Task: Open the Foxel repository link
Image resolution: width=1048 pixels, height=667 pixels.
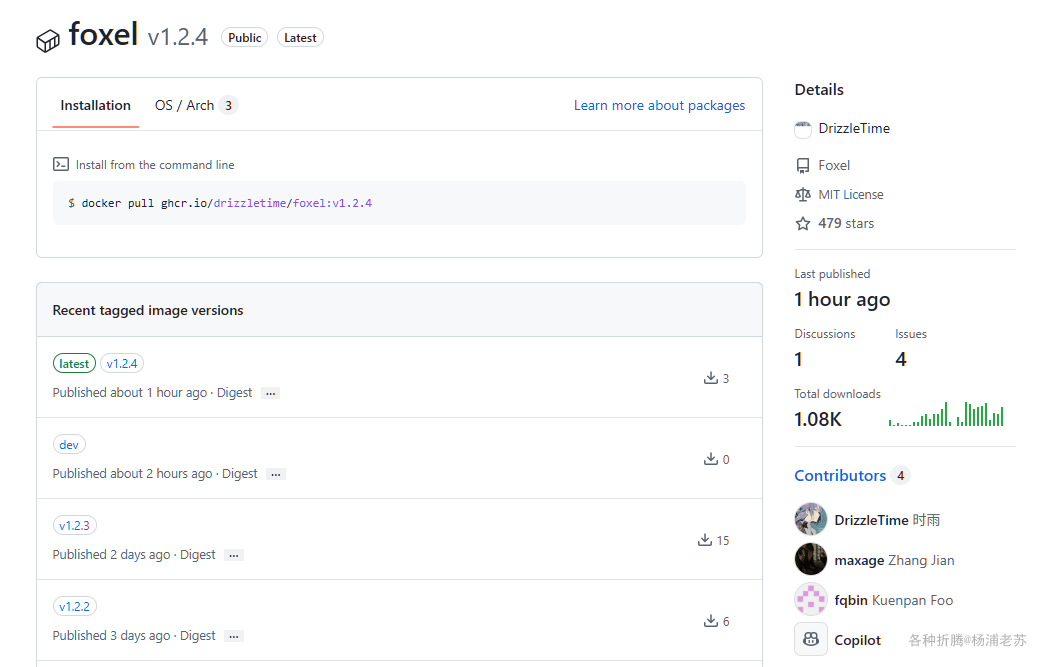Action: [x=833, y=165]
